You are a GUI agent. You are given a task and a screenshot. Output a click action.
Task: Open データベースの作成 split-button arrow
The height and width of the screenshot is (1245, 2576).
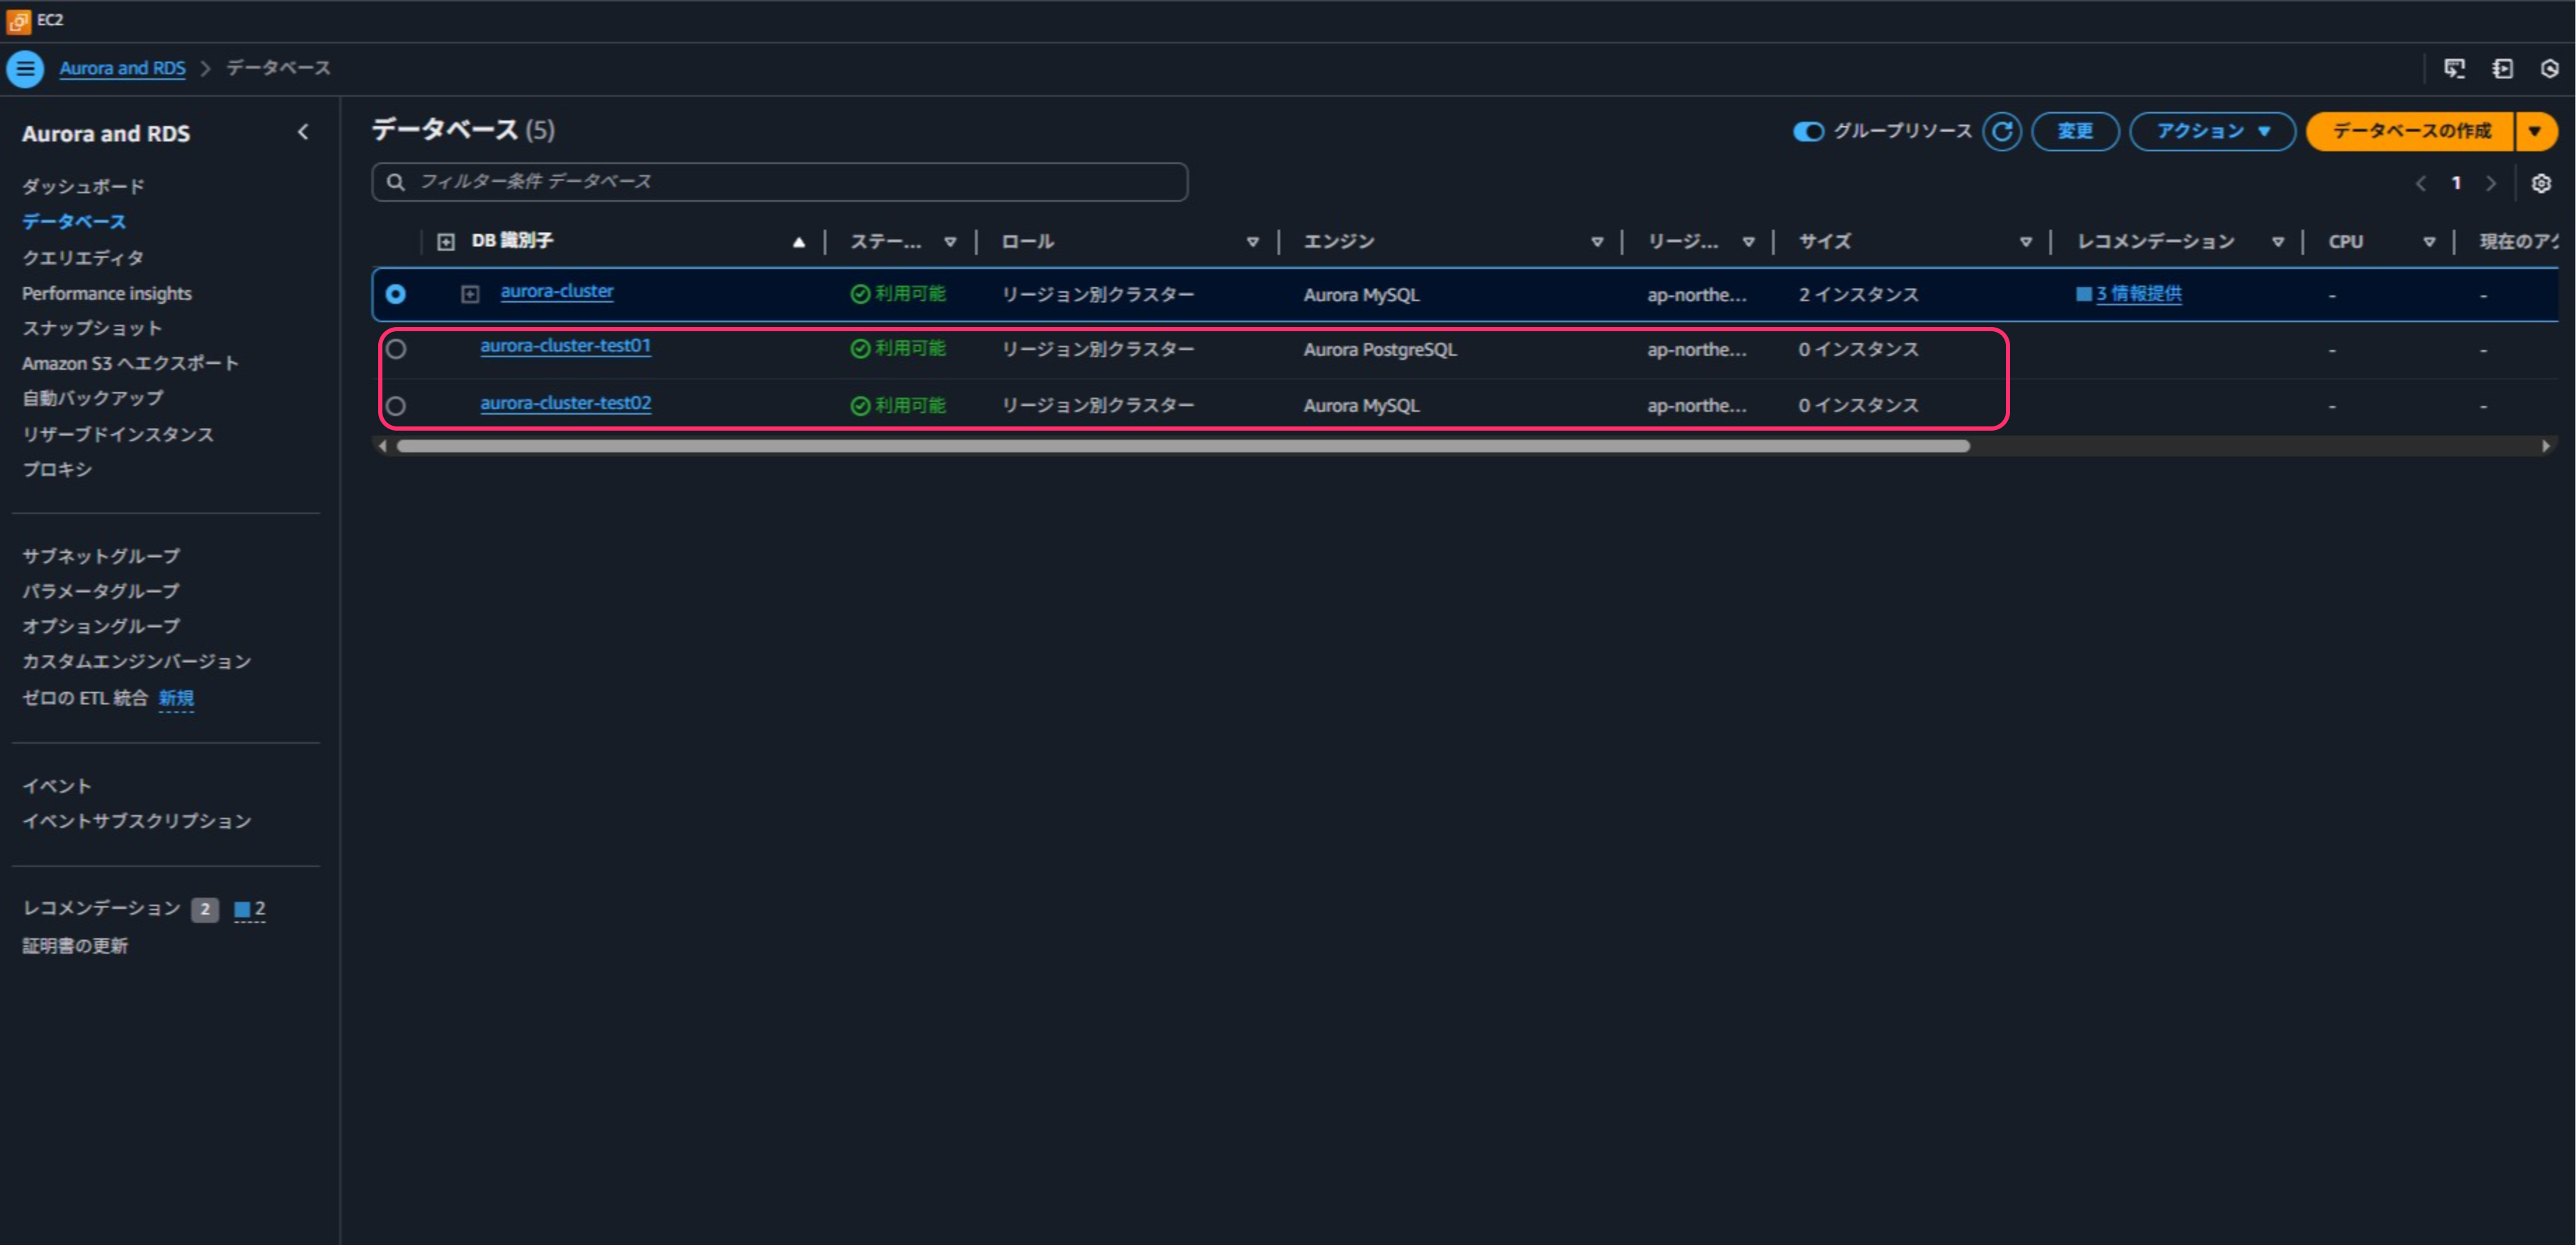pos(2534,131)
